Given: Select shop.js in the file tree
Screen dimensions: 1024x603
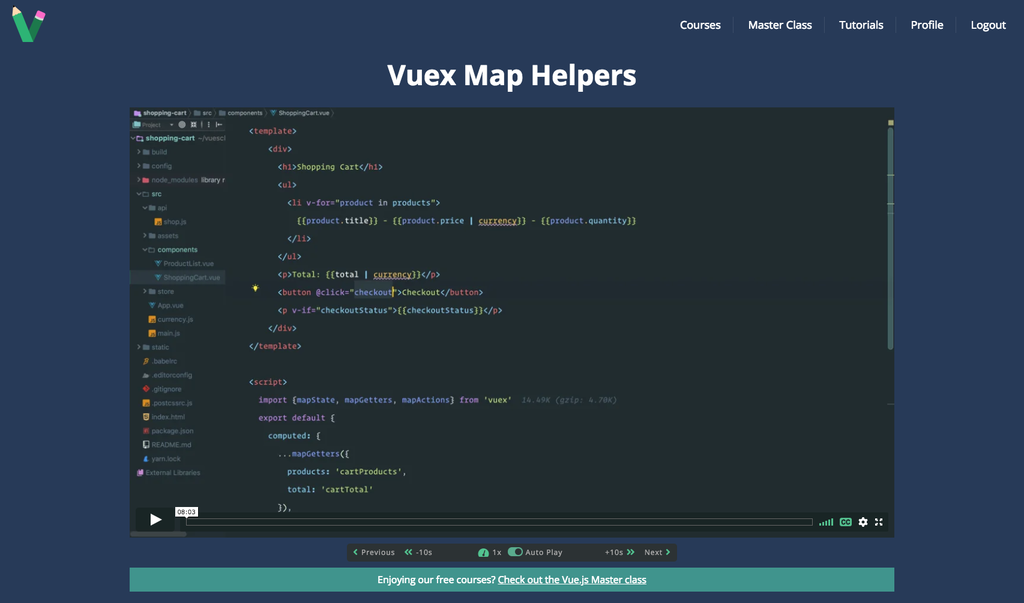Looking at the screenshot, I should [170, 222].
